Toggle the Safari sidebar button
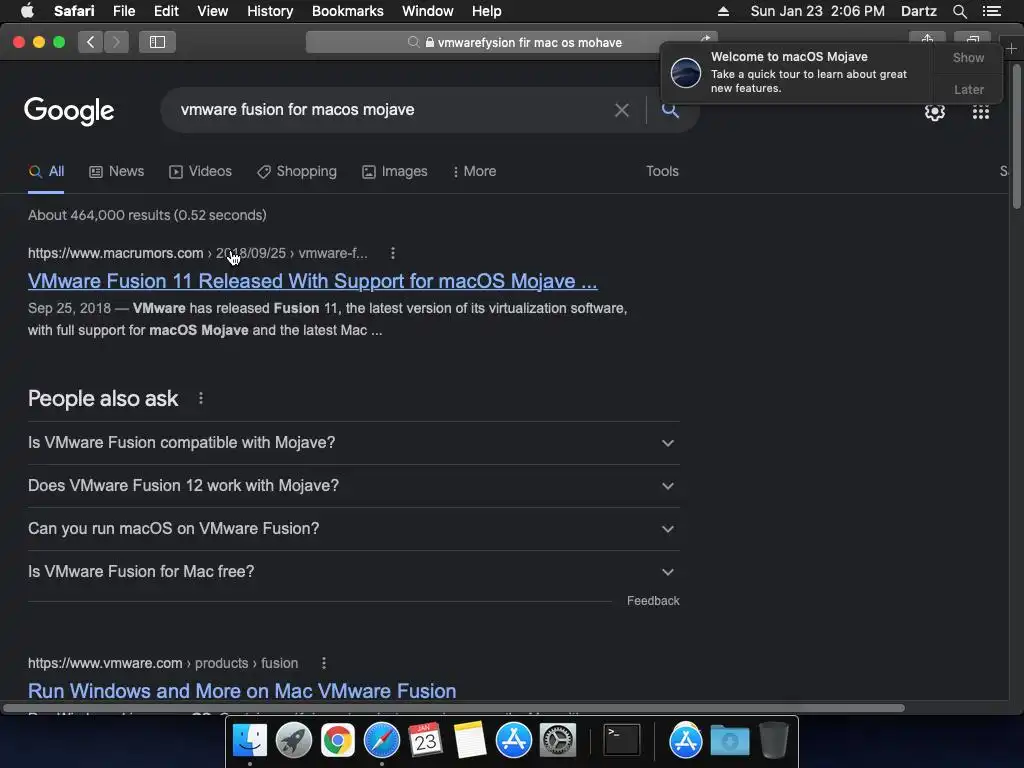This screenshot has width=1024, height=768. [157, 42]
